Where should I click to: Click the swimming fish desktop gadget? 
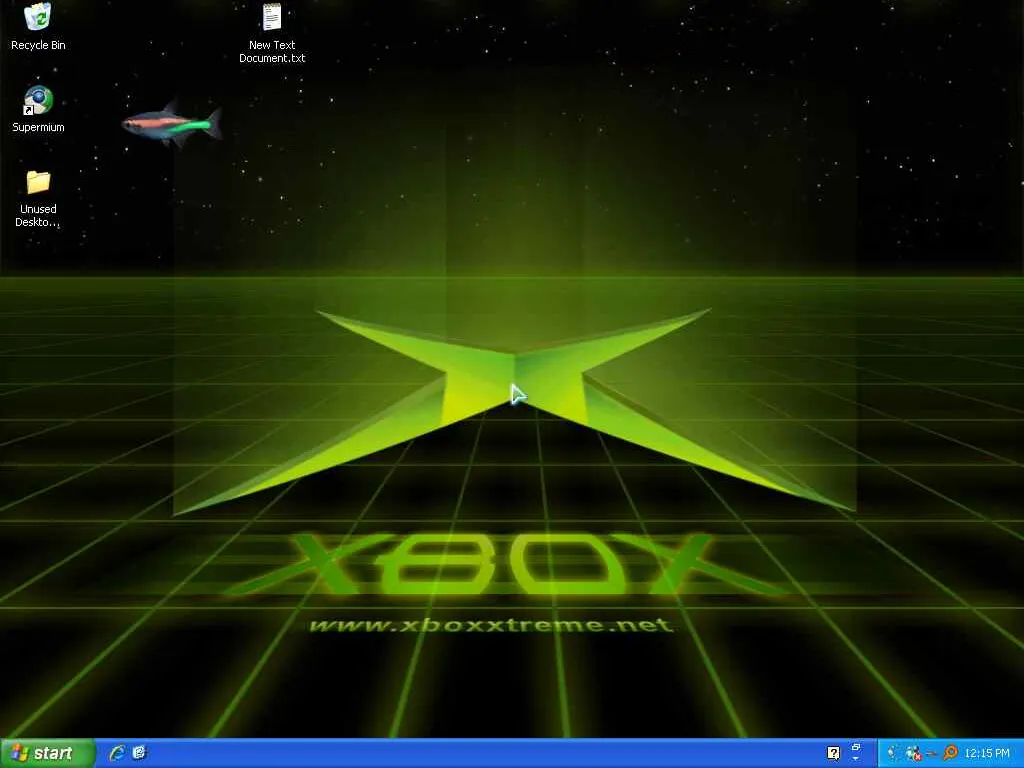point(171,123)
